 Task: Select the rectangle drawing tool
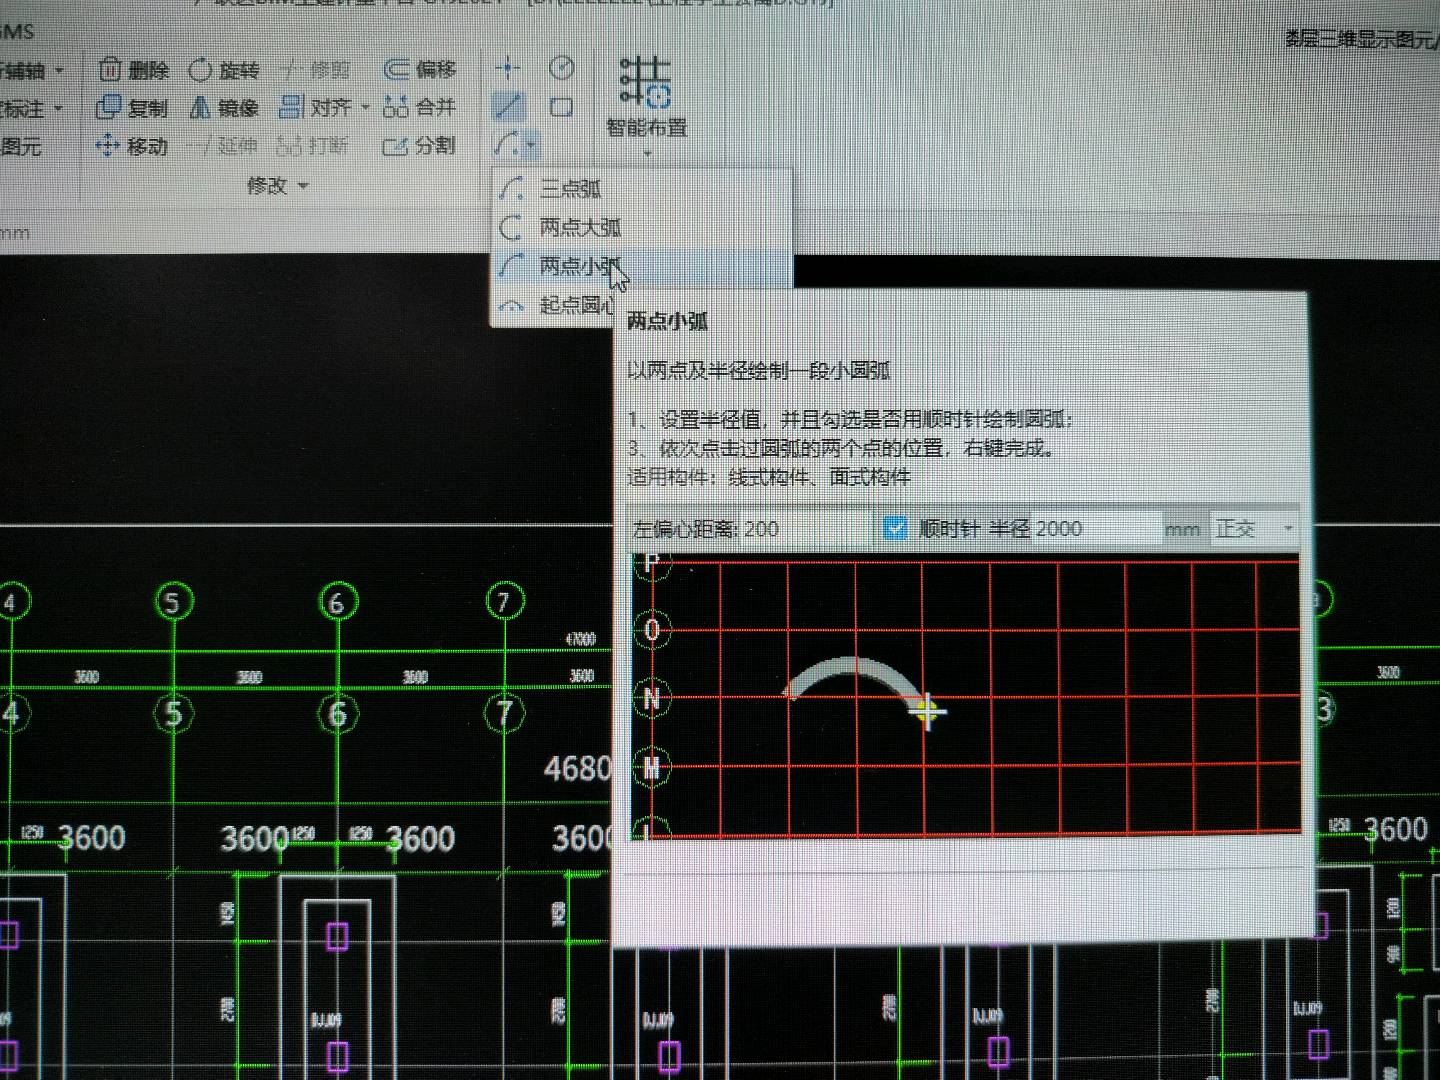point(562,105)
